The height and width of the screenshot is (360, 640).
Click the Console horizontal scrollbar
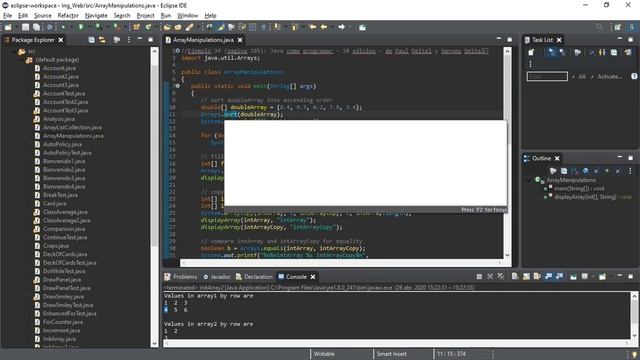click(397, 343)
